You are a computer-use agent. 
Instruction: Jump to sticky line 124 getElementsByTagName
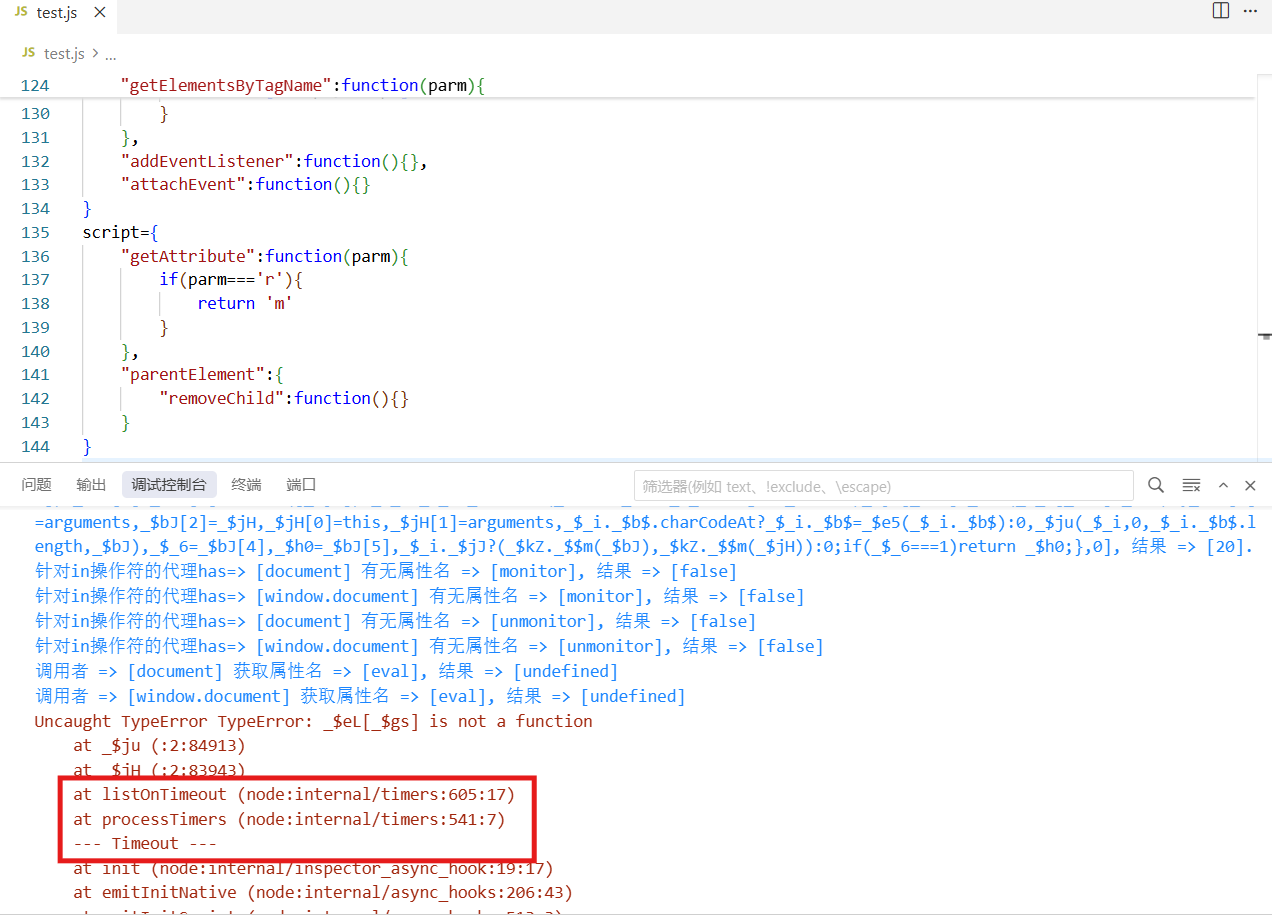pos(300,86)
